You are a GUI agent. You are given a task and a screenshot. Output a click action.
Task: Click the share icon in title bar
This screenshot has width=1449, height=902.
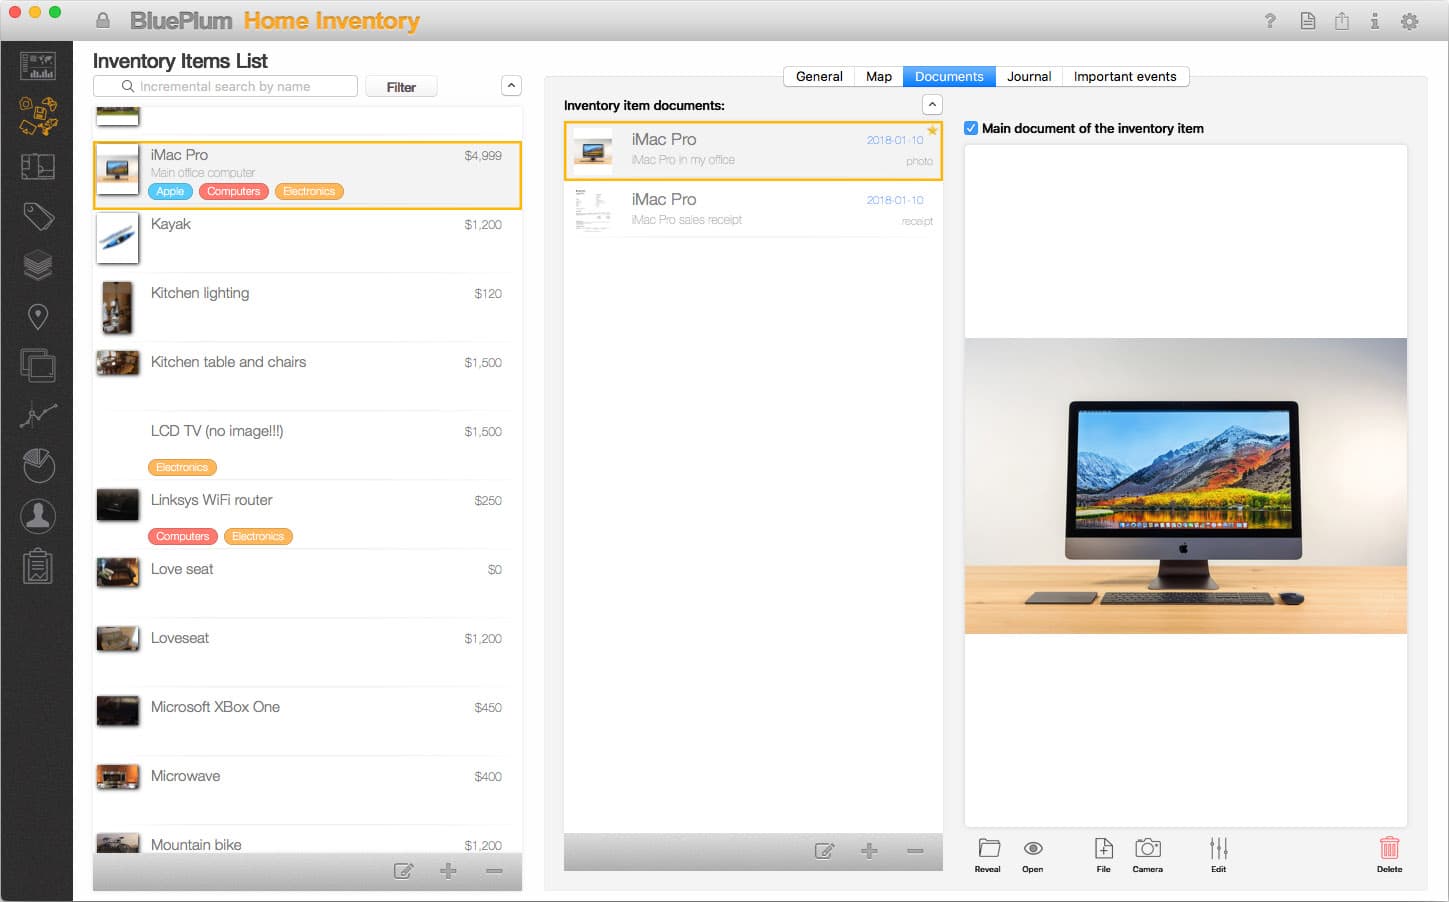1342,21
